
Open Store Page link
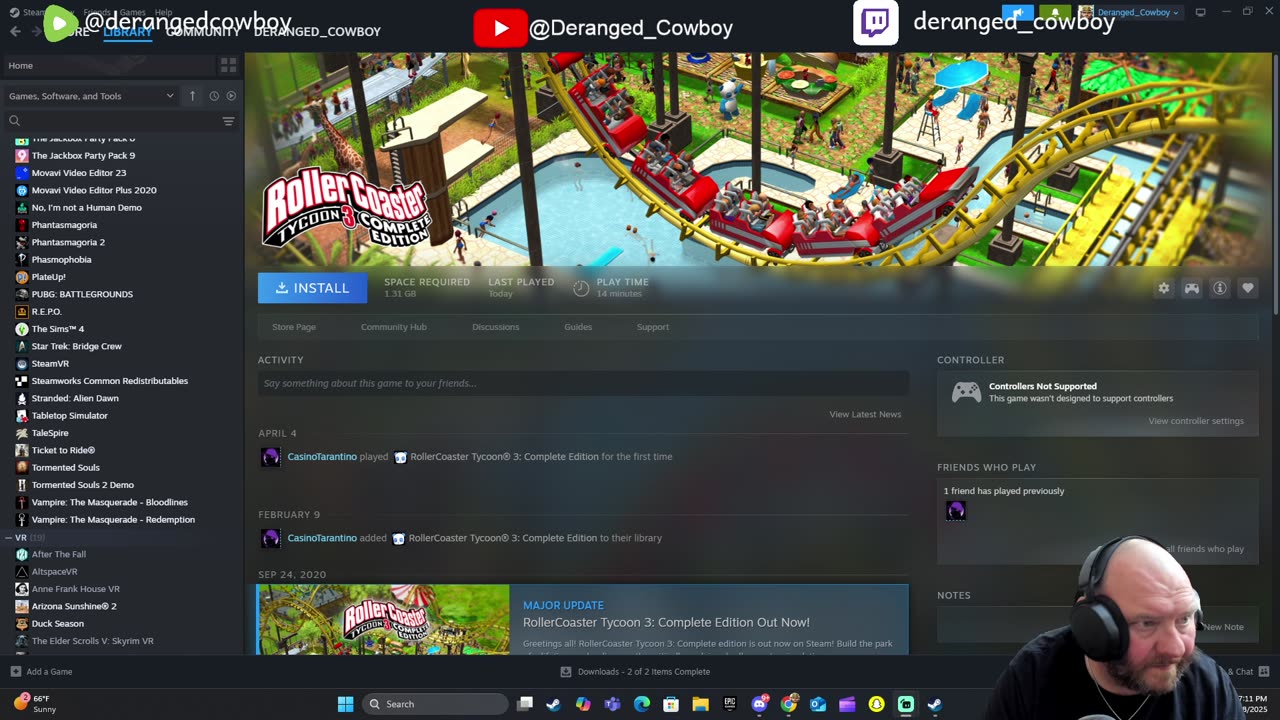pos(294,327)
